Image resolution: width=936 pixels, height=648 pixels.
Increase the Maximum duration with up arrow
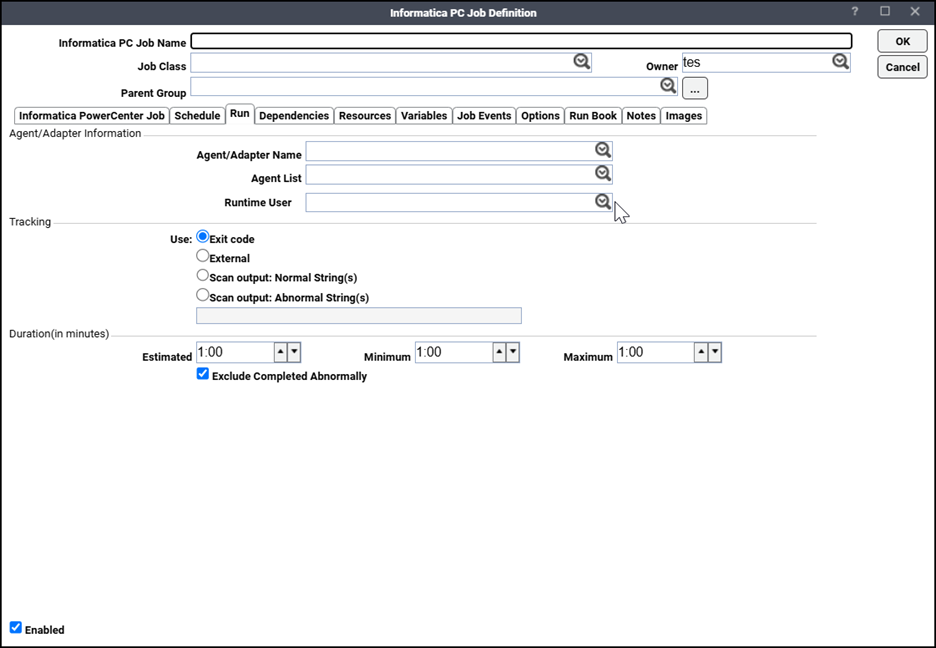(x=701, y=353)
